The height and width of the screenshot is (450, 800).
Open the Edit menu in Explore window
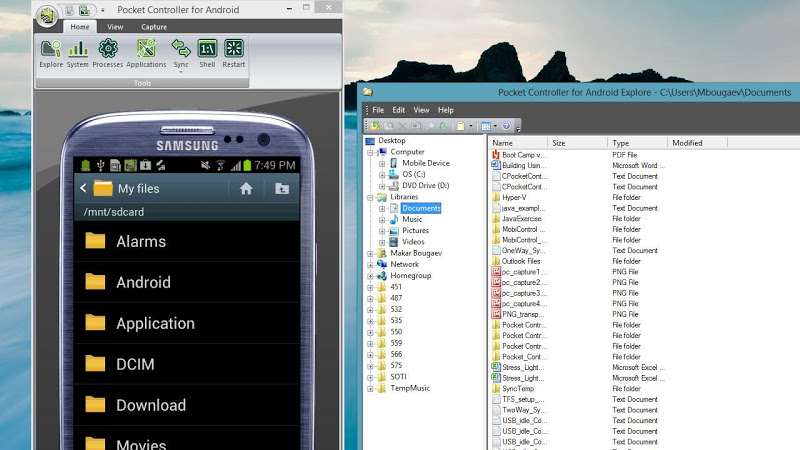[x=399, y=110]
